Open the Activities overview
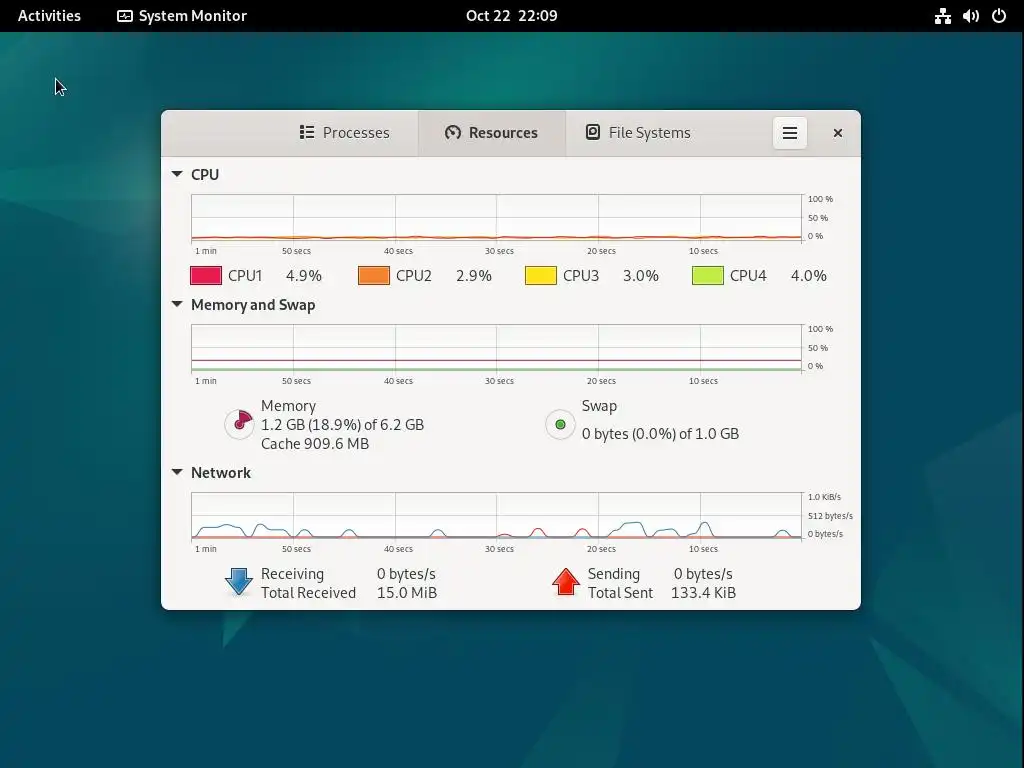The width and height of the screenshot is (1024, 768). tap(49, 16)
